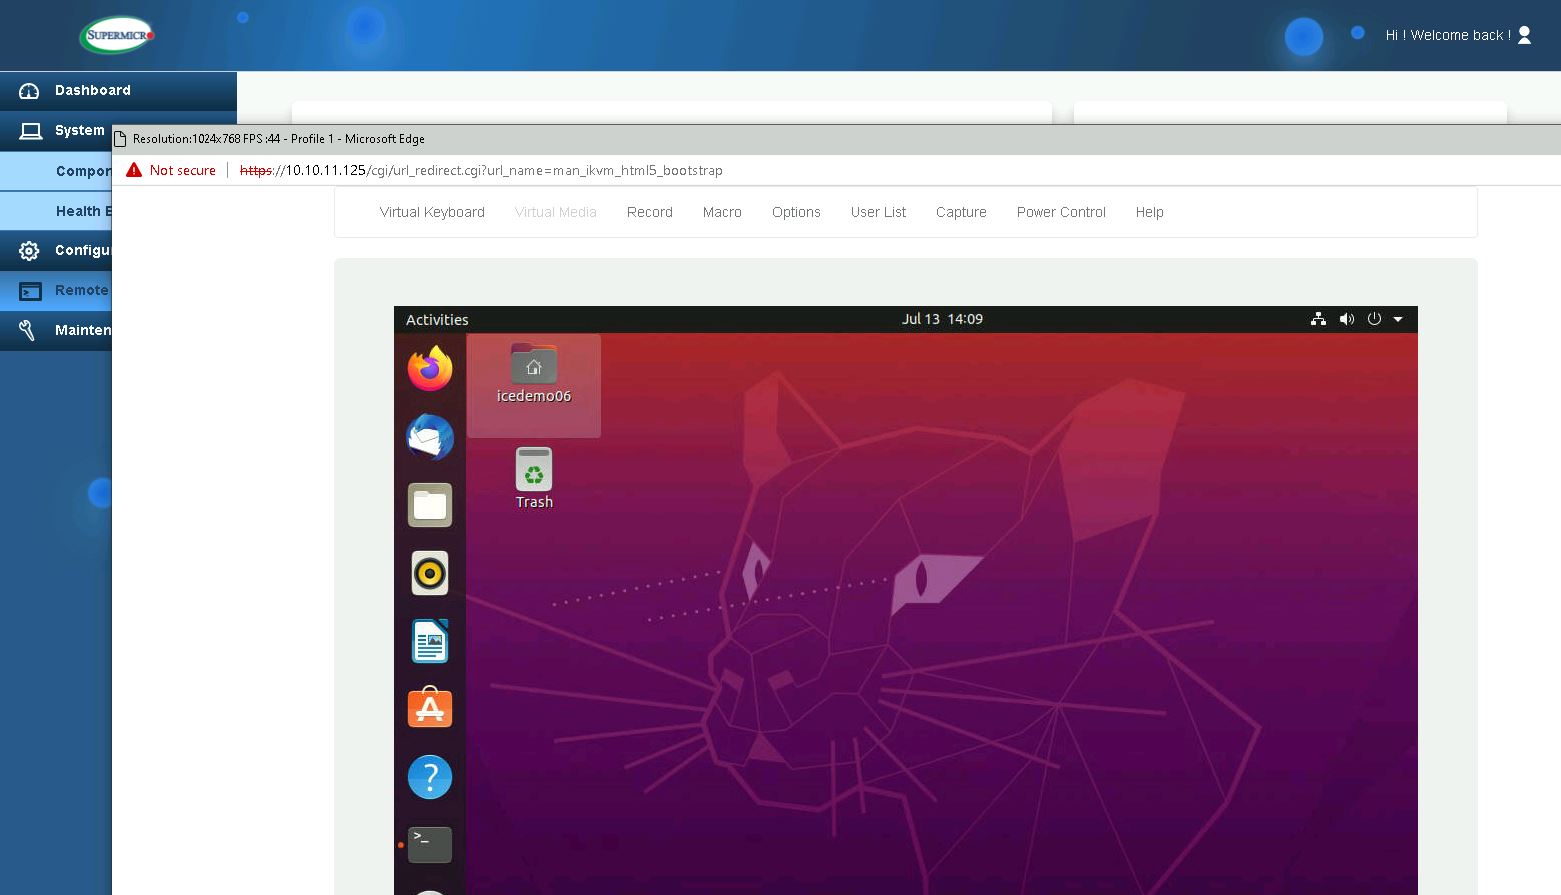Open the Files manager in the dock
Viewport: 1561px width, 895px height.
[430, 505]
